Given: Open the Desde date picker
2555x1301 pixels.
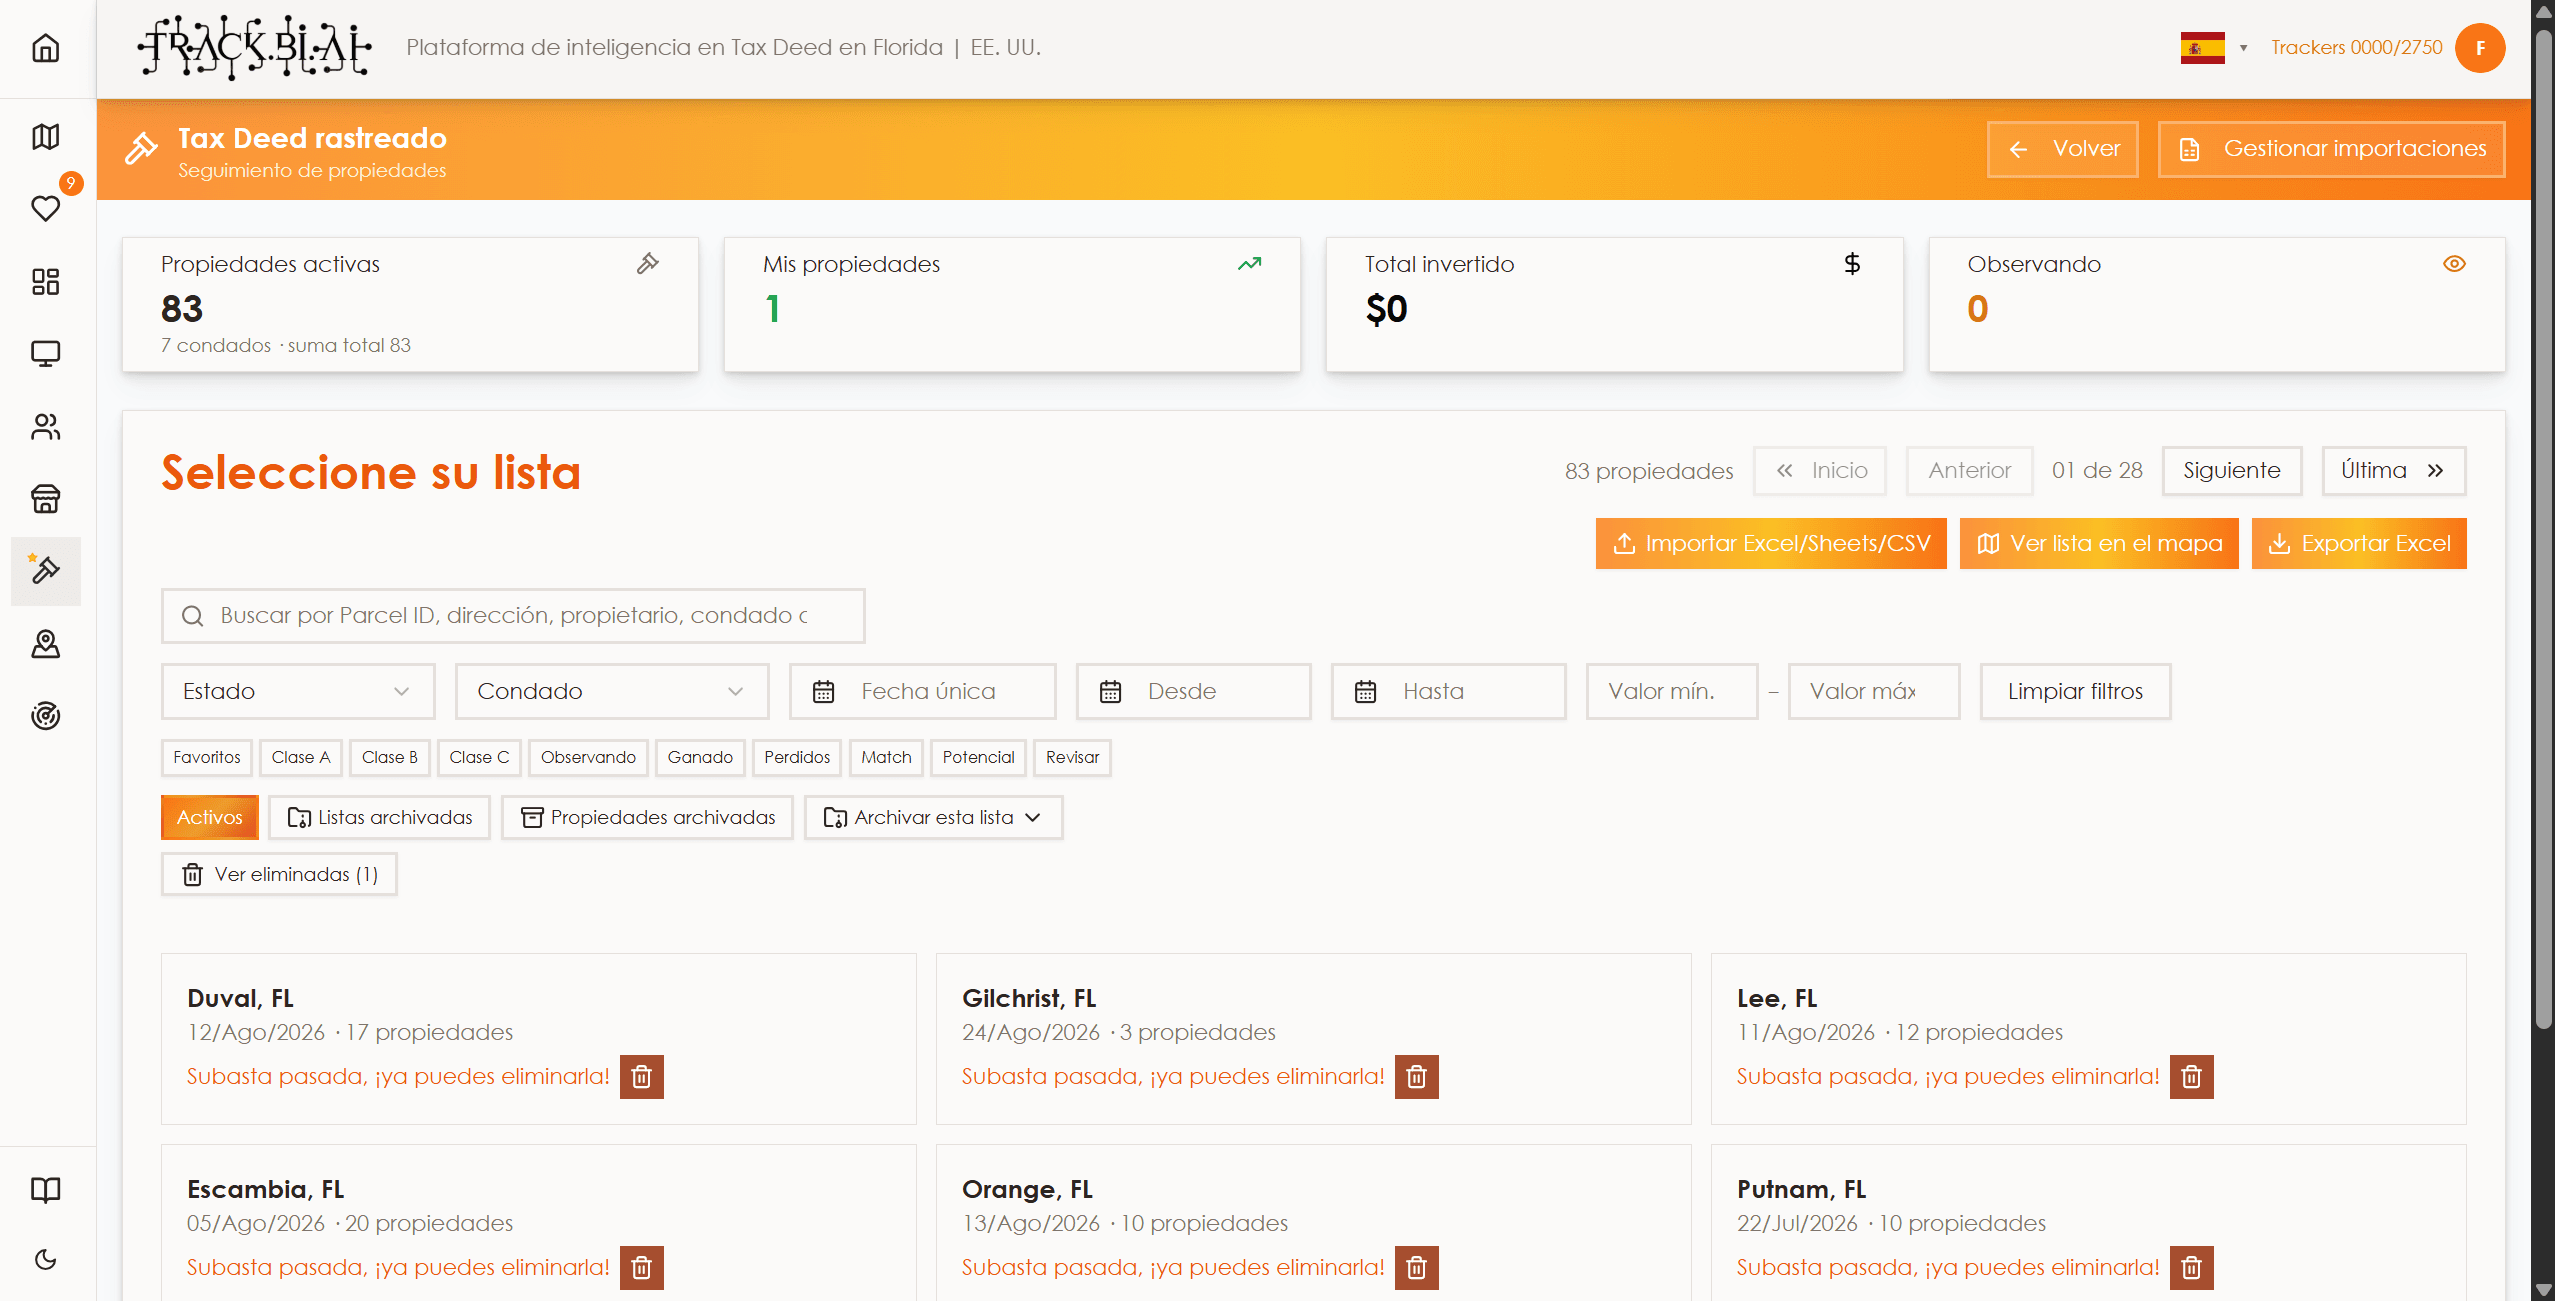Looking at the screenshot, I should pyautogui.click(x=1194, y=692).
